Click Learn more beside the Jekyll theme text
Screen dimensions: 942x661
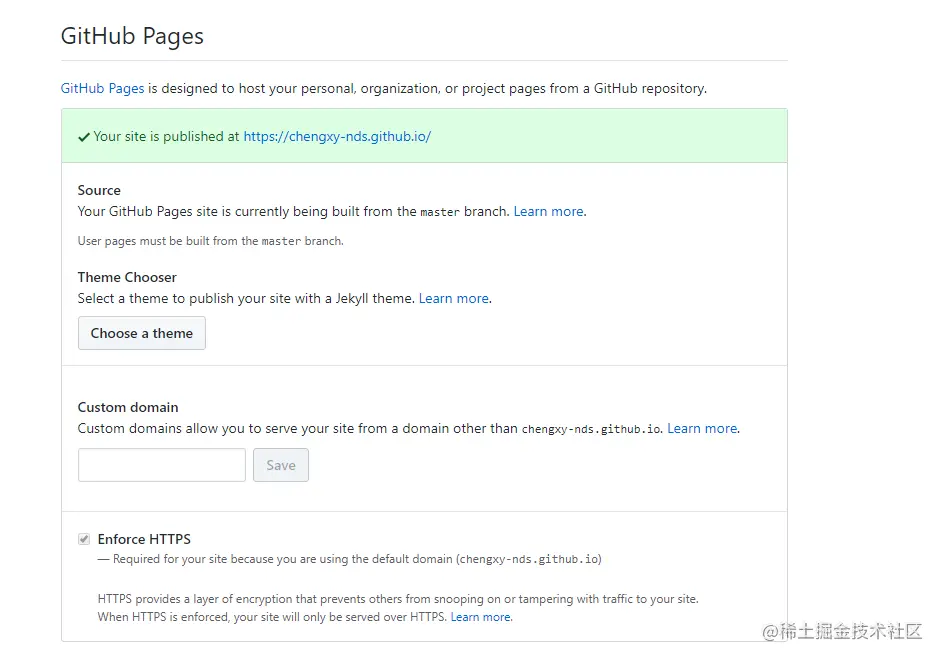pos(454,299)
